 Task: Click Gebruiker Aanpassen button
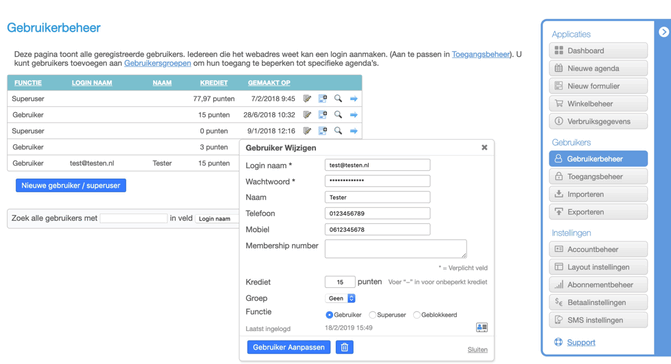(289, 347)
